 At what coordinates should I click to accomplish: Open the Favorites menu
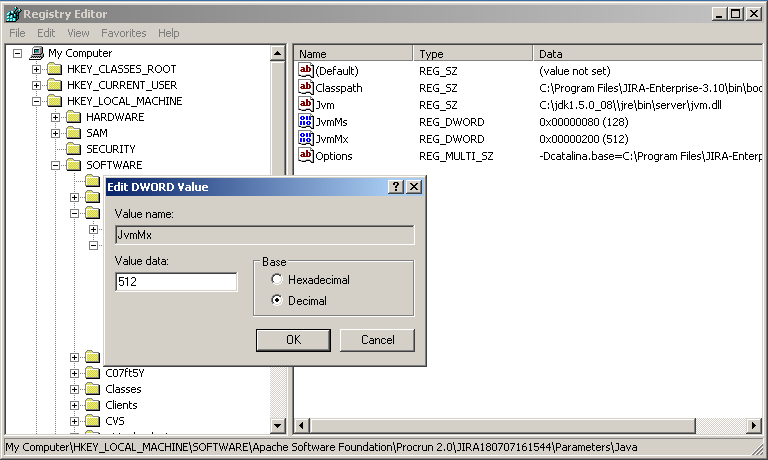123,33
